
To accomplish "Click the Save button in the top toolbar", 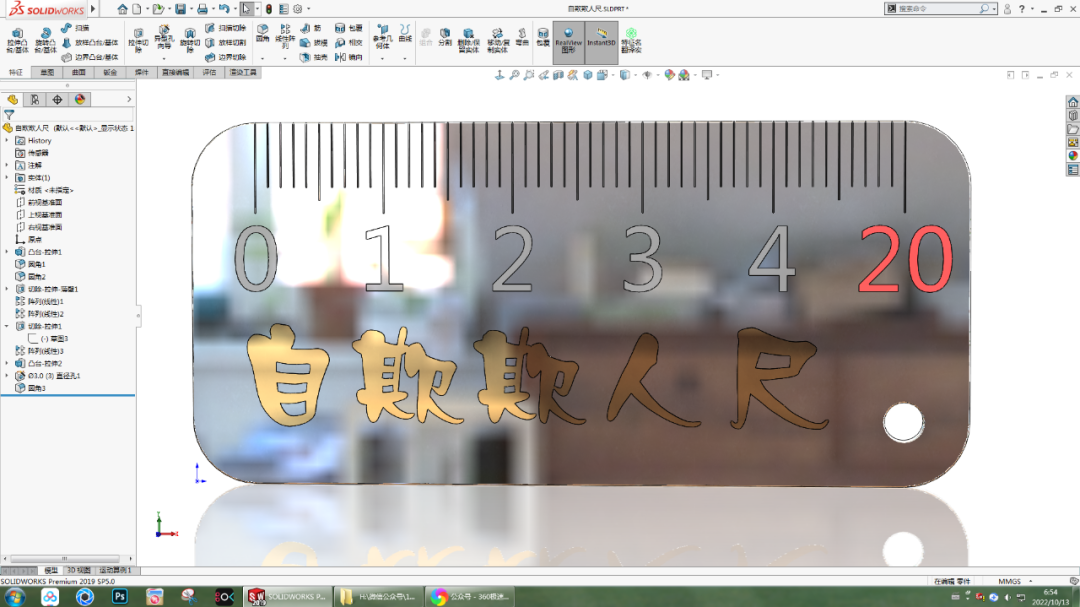I will pos(182,10).
